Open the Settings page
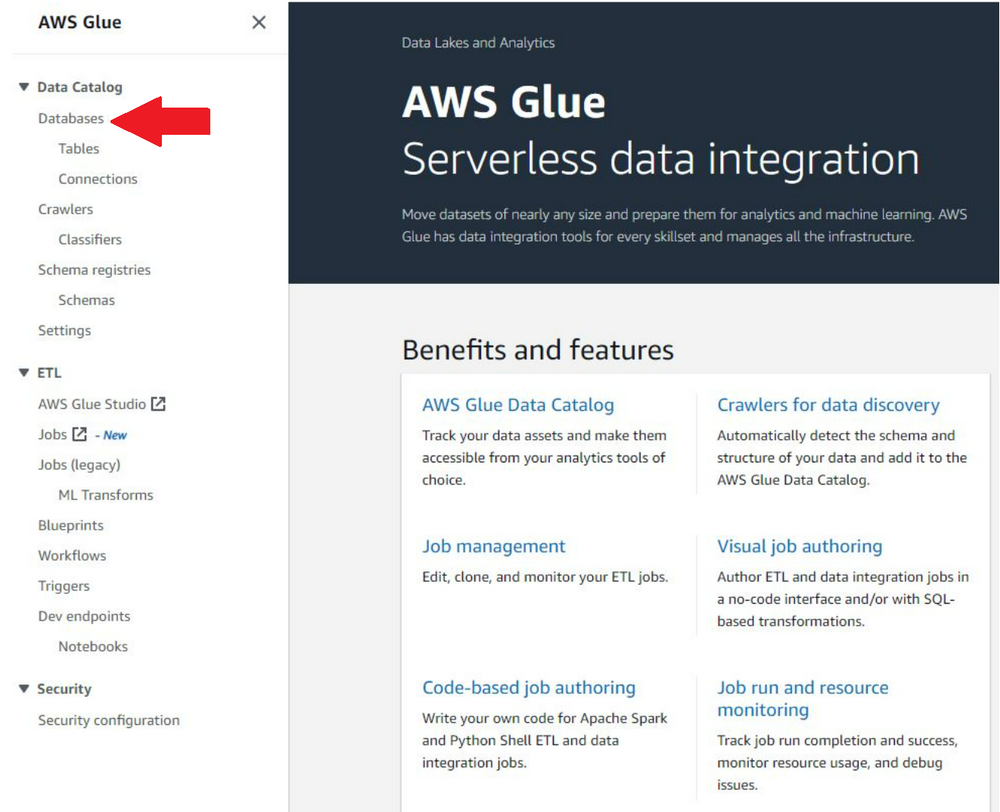Image resolution: width=1000 pixels, height=812 pixels. coord(64,330)
